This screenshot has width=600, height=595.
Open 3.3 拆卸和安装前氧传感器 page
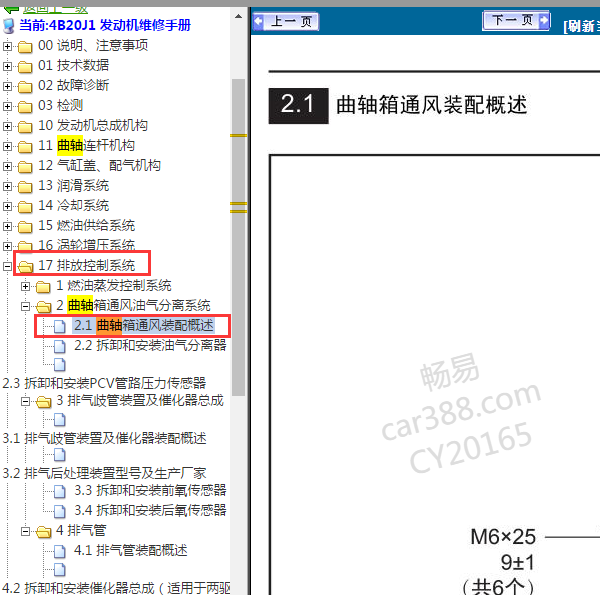click(150, 490)
